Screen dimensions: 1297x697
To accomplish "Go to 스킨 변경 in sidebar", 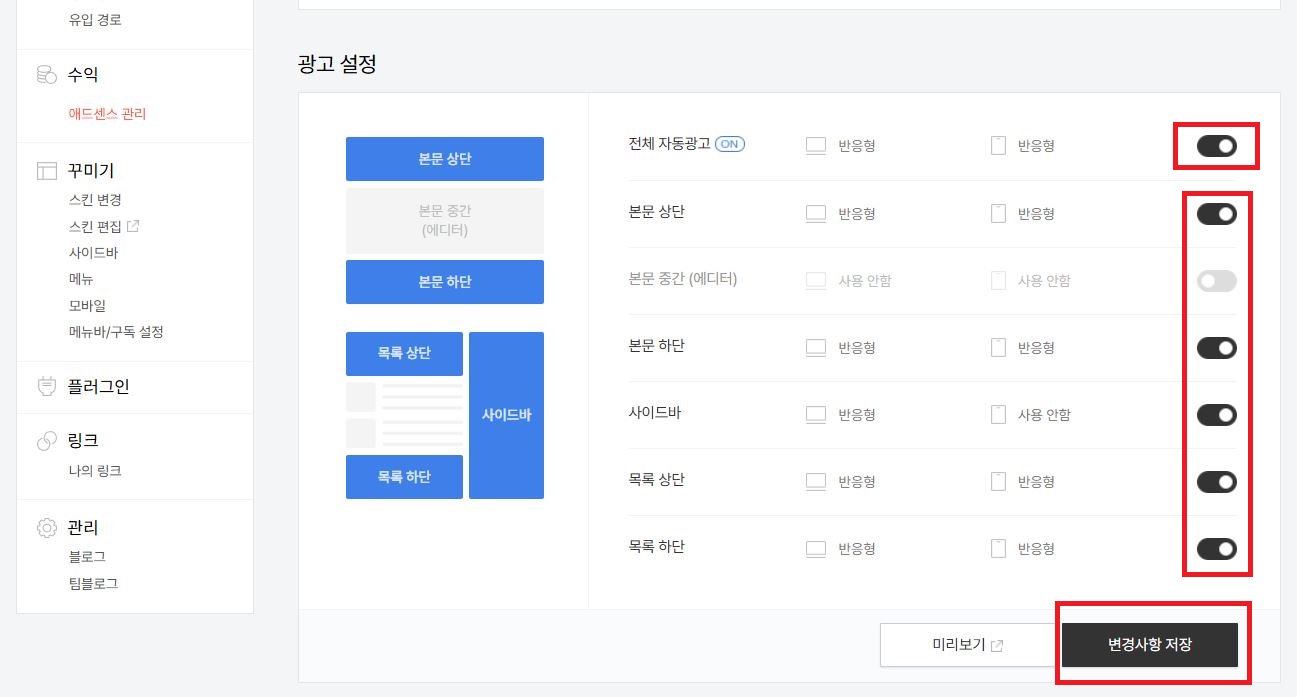I will (x=95, y=200).
